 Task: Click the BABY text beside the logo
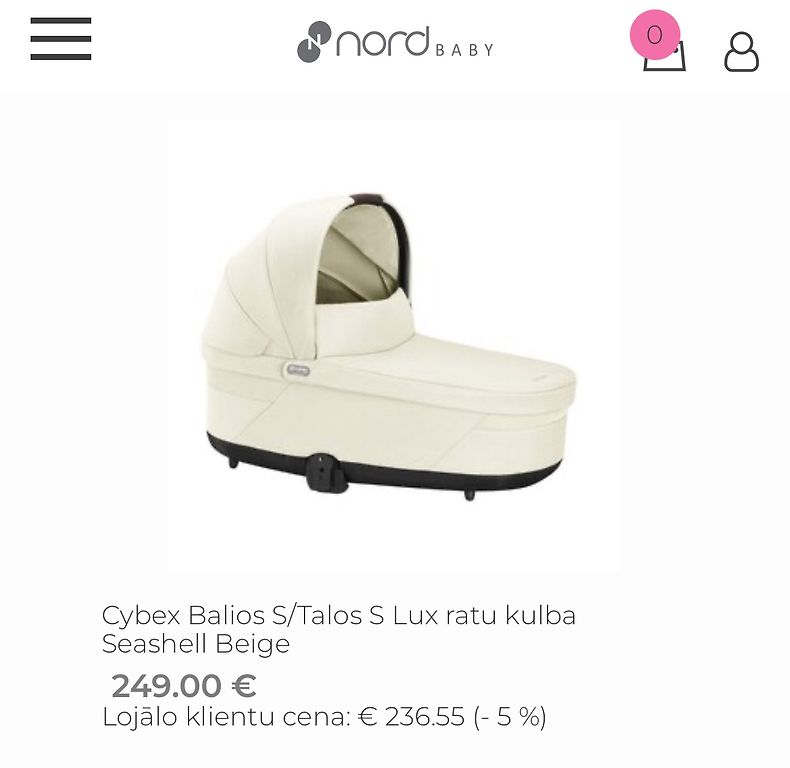point(464,50)
